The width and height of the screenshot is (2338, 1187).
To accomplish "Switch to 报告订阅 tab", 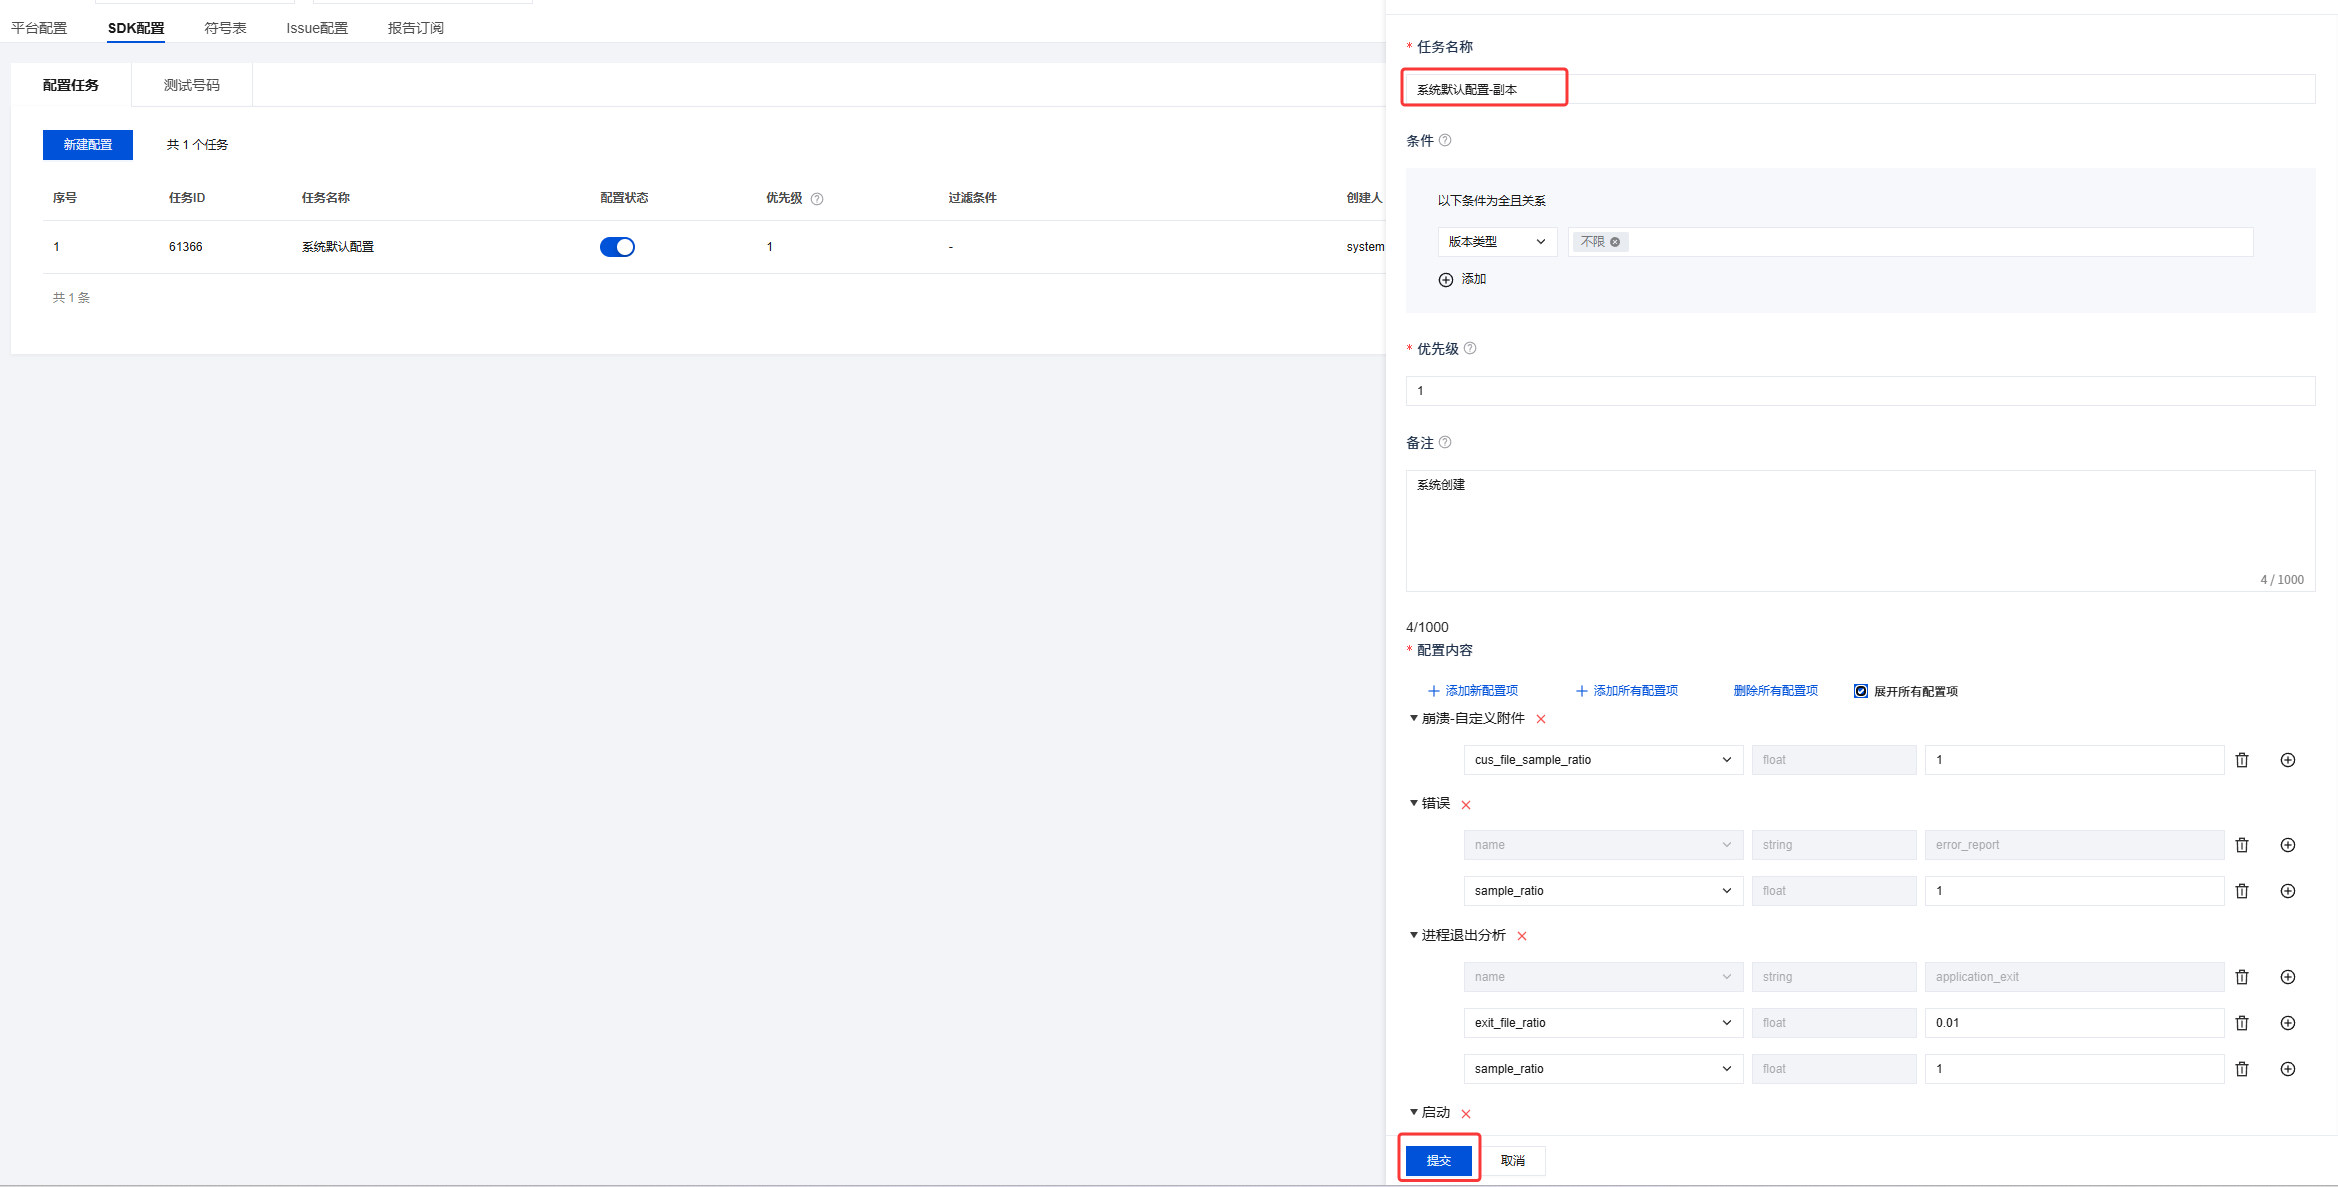I will (416, 28).
